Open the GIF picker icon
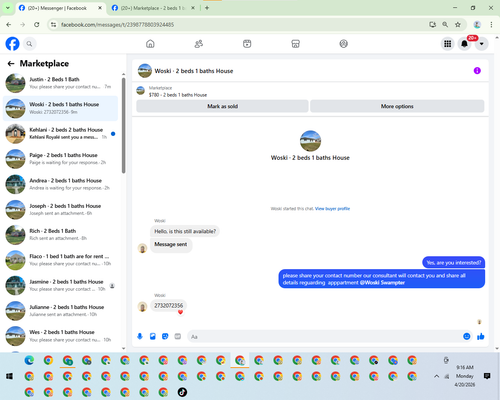500x400 pixels. coord(178,336)
